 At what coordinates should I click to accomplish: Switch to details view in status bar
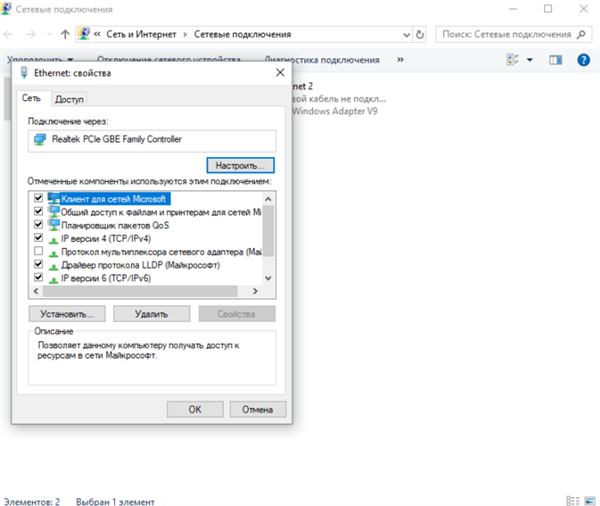tap(573, 501)
